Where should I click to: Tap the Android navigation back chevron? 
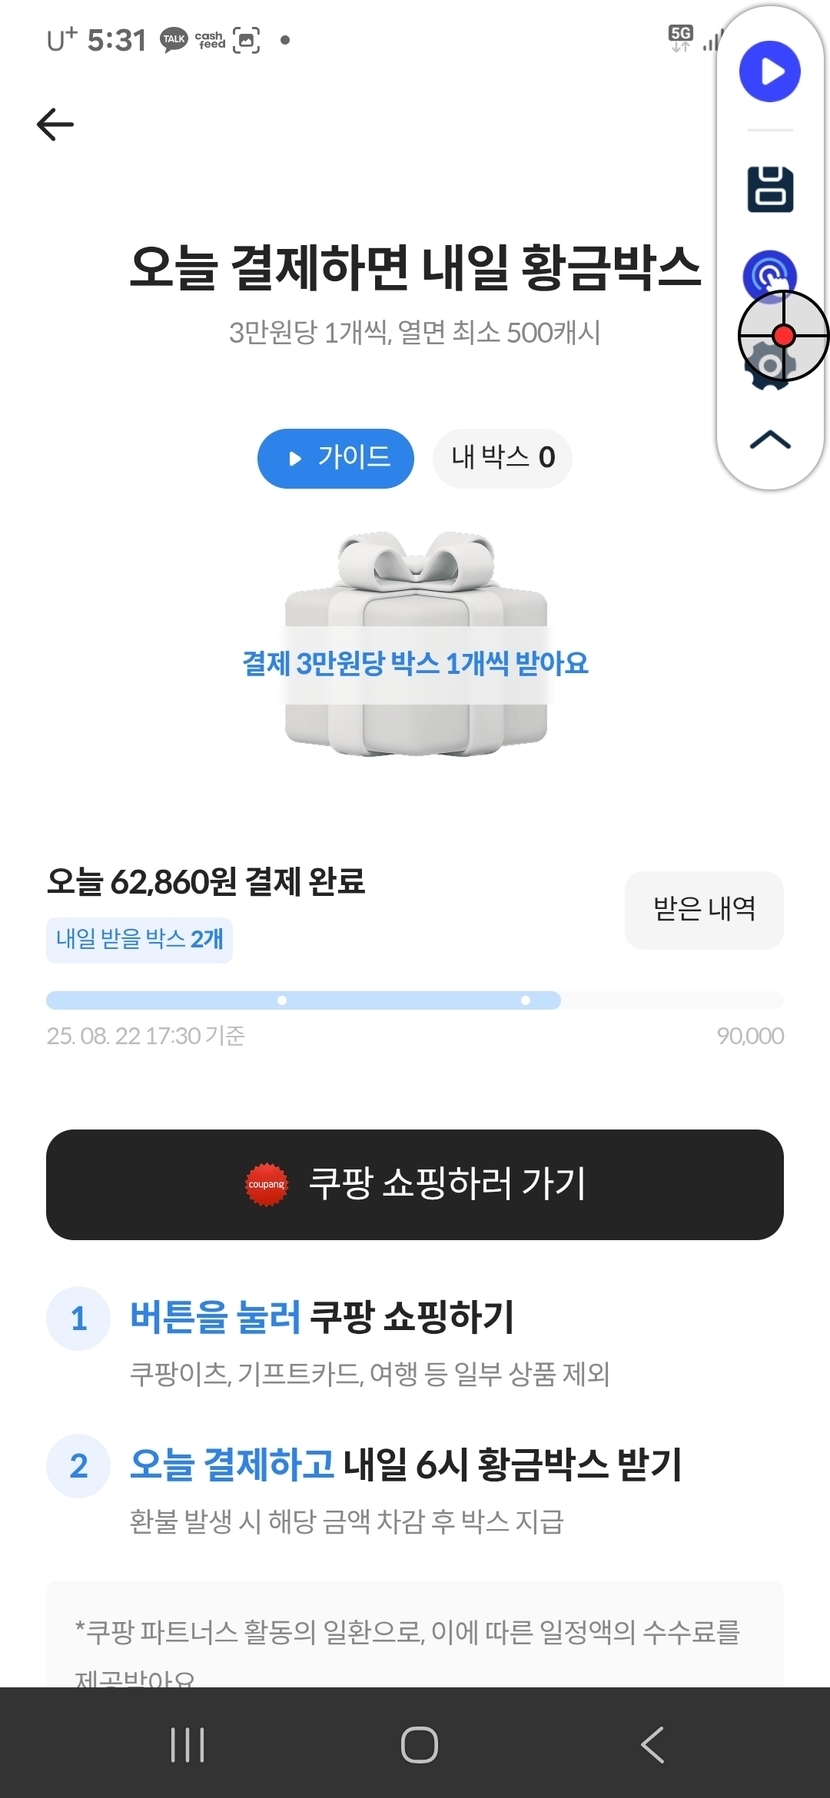(x=652, y=1745)
